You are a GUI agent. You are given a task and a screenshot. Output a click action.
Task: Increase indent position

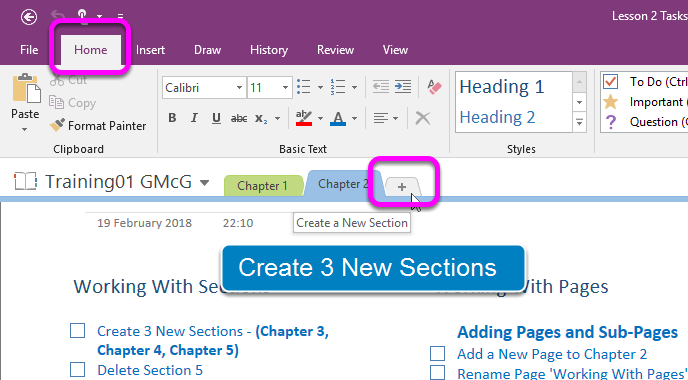(403, 87)
